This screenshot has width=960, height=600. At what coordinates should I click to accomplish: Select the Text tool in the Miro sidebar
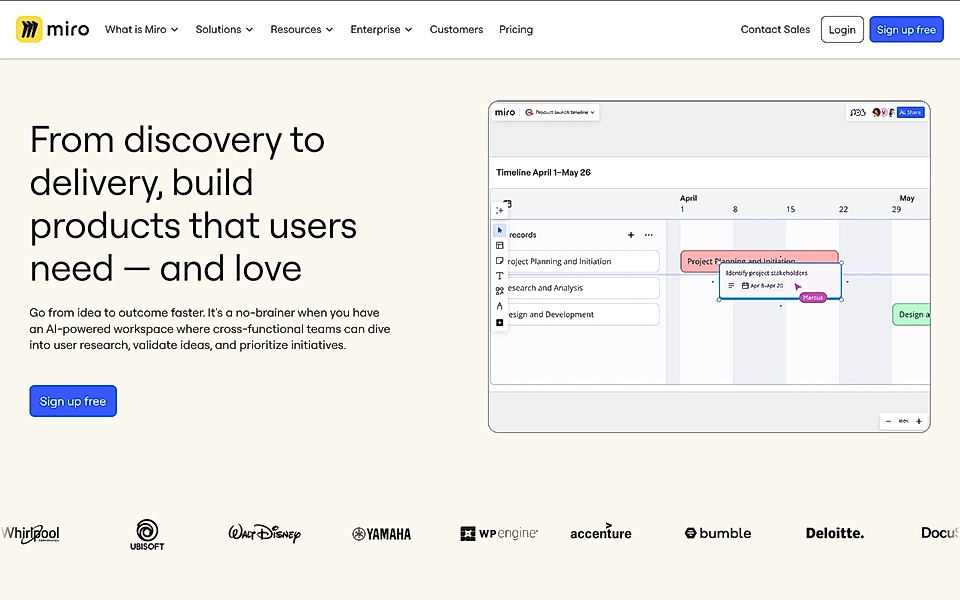tap(499, 275)
